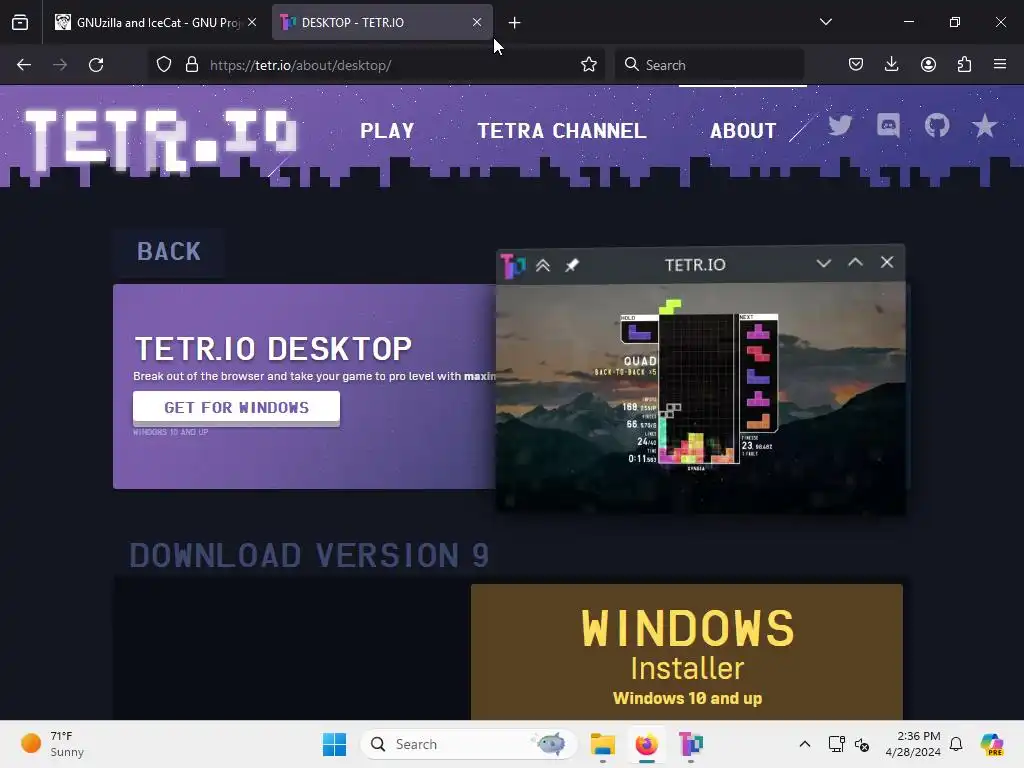The image size is (1024, 768).
Task: Reload the current page
Action: coord(96,65)
